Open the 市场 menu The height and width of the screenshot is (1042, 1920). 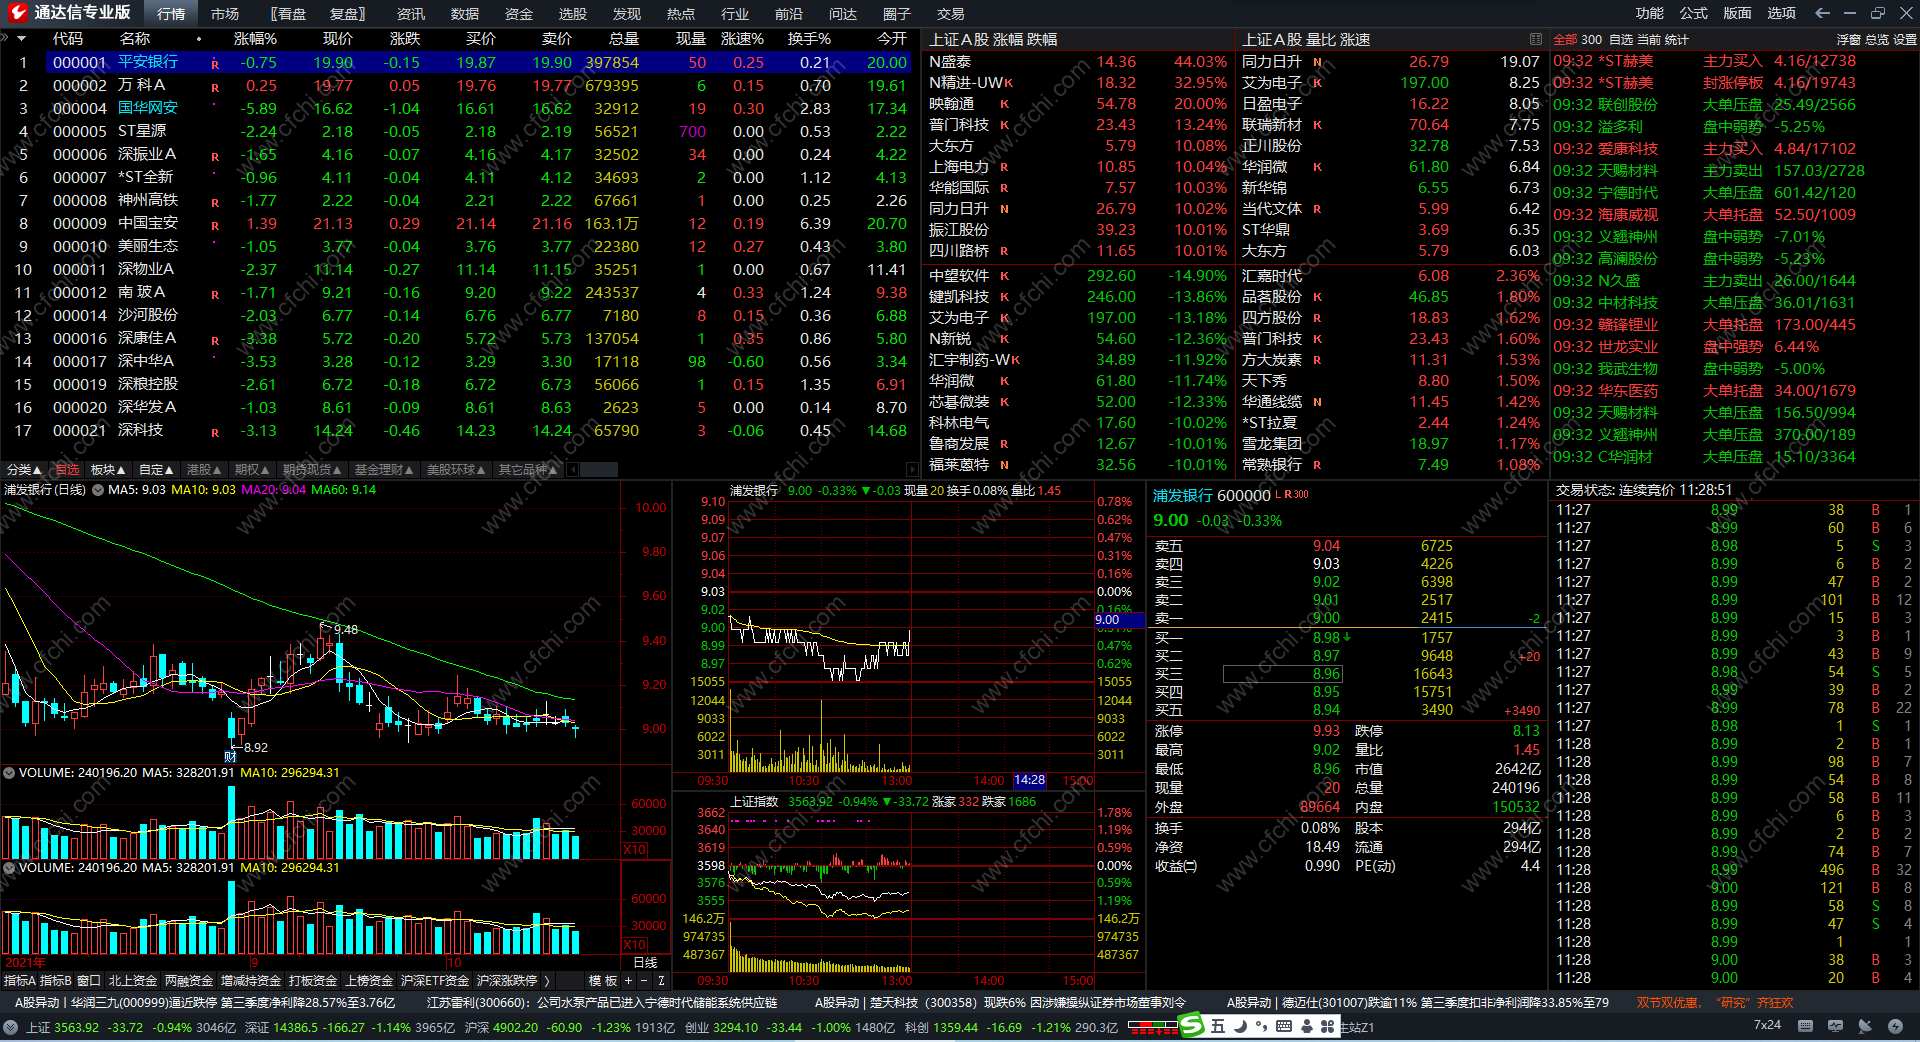(x=225, y=14)
